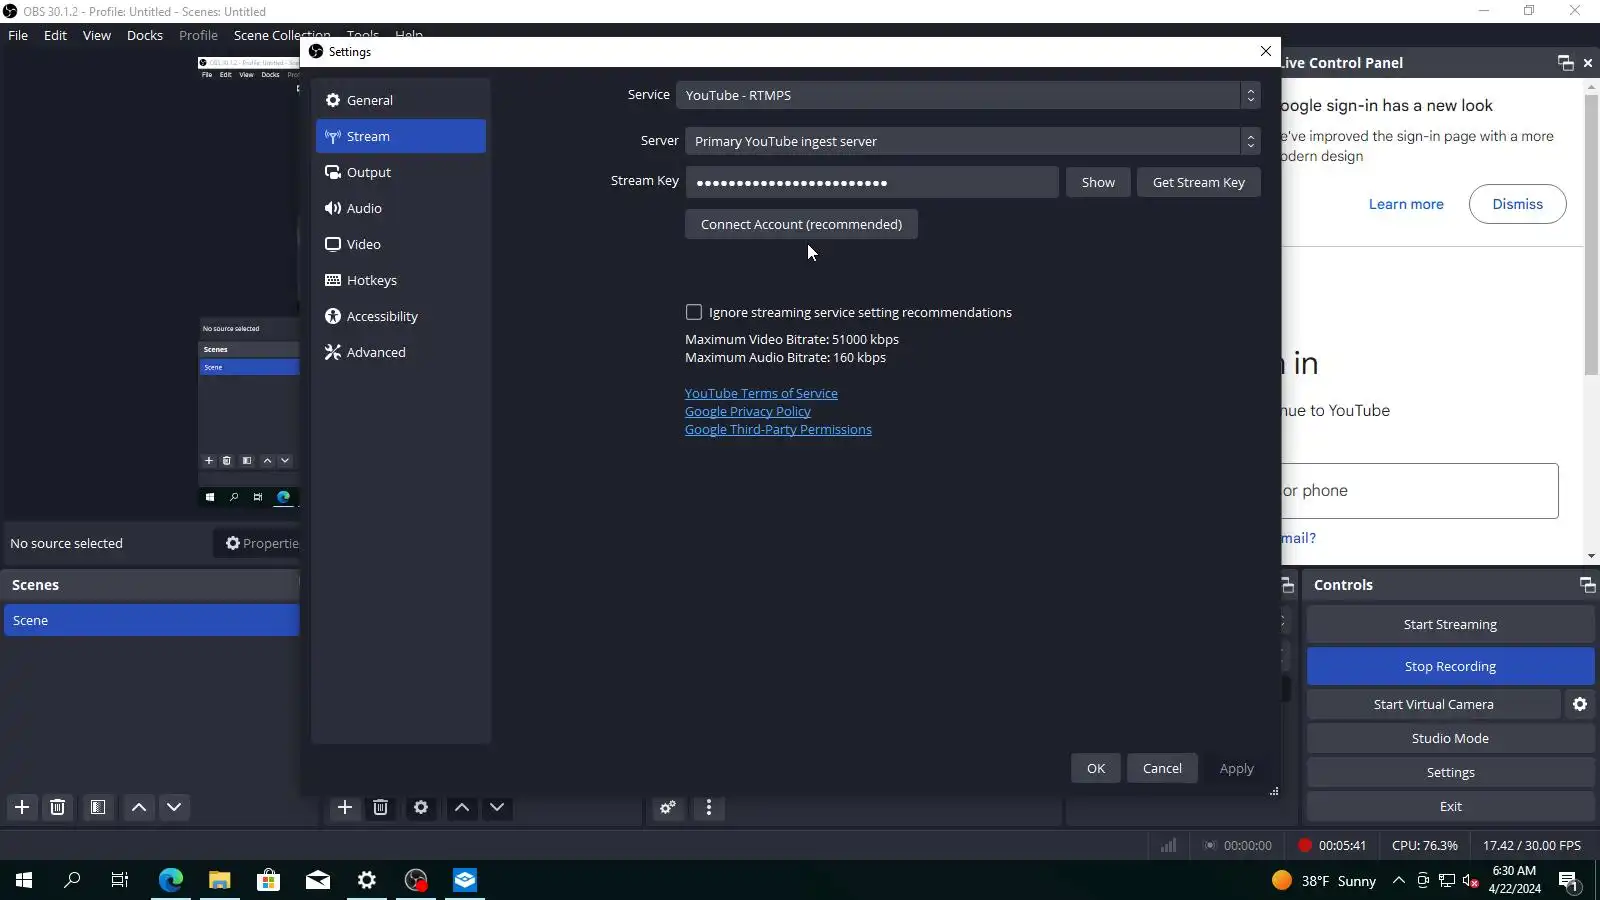Open the Windows Start menu
The height and width of the screenshot is (900, 1600).
tap(24, 880)
